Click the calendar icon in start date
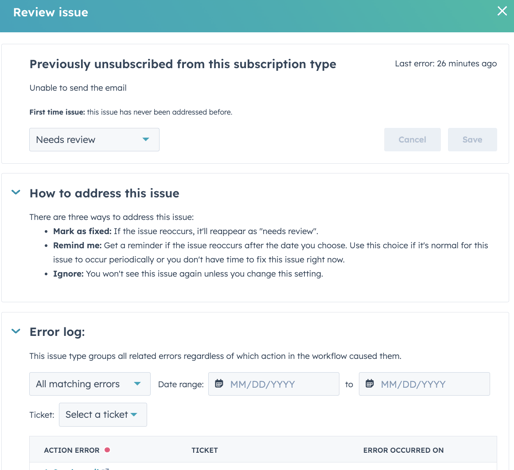514x470 pixels. coord(219,383)
